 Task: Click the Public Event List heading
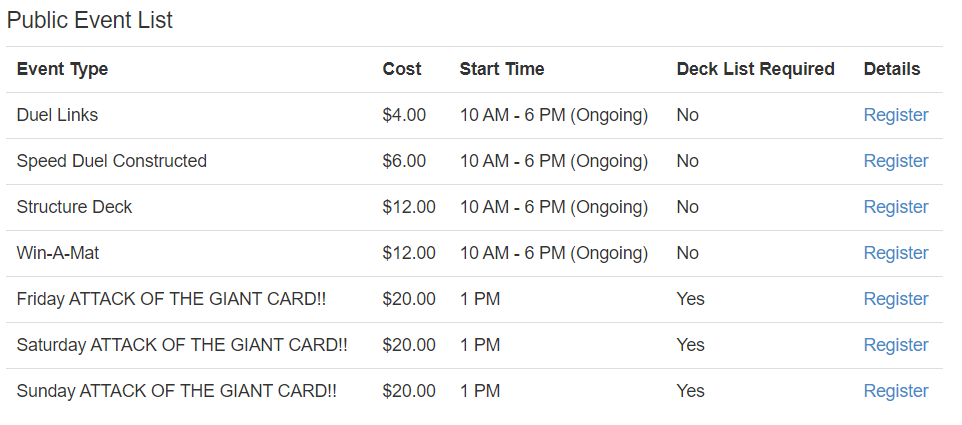coord(90,20)
